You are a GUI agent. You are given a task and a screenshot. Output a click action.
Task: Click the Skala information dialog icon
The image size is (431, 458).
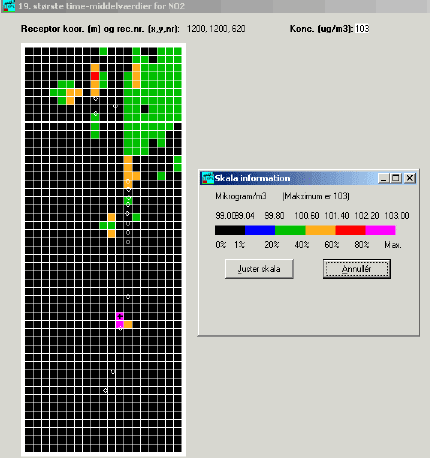click(x=208, y=178)
